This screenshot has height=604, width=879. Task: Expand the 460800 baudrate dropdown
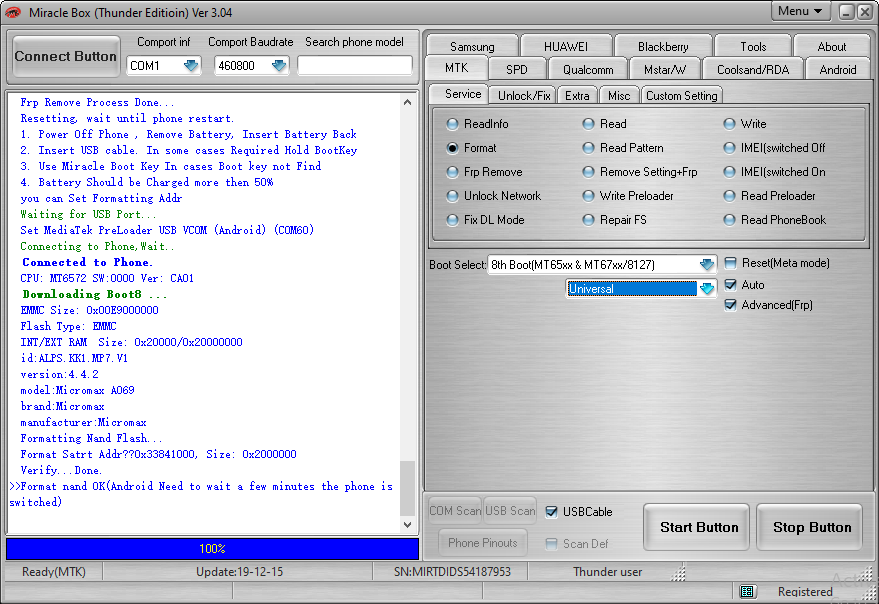click(x=279, y=66)
